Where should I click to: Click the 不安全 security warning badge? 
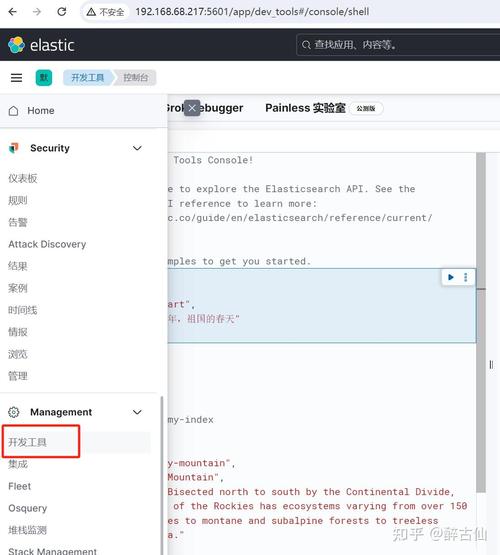tap(105, 12)
